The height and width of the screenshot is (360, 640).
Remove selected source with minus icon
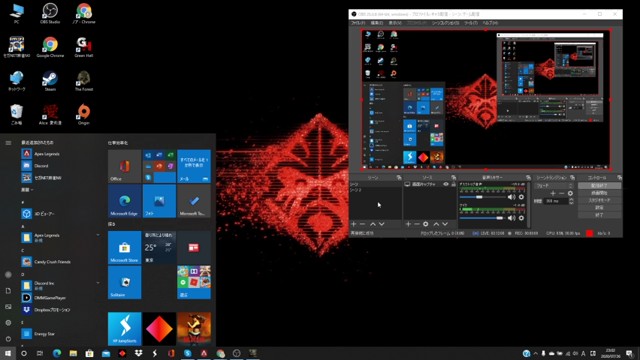click(417, 224)
